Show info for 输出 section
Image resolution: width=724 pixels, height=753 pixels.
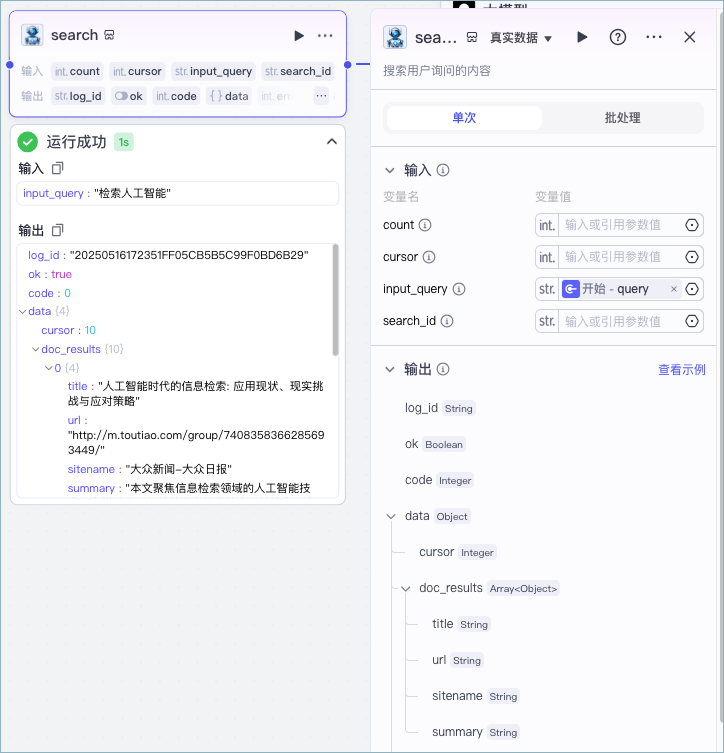443,369
